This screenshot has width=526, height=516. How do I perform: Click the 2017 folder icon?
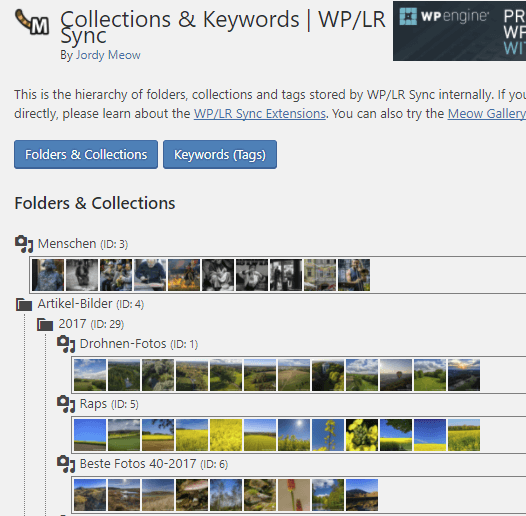point(45,324)
